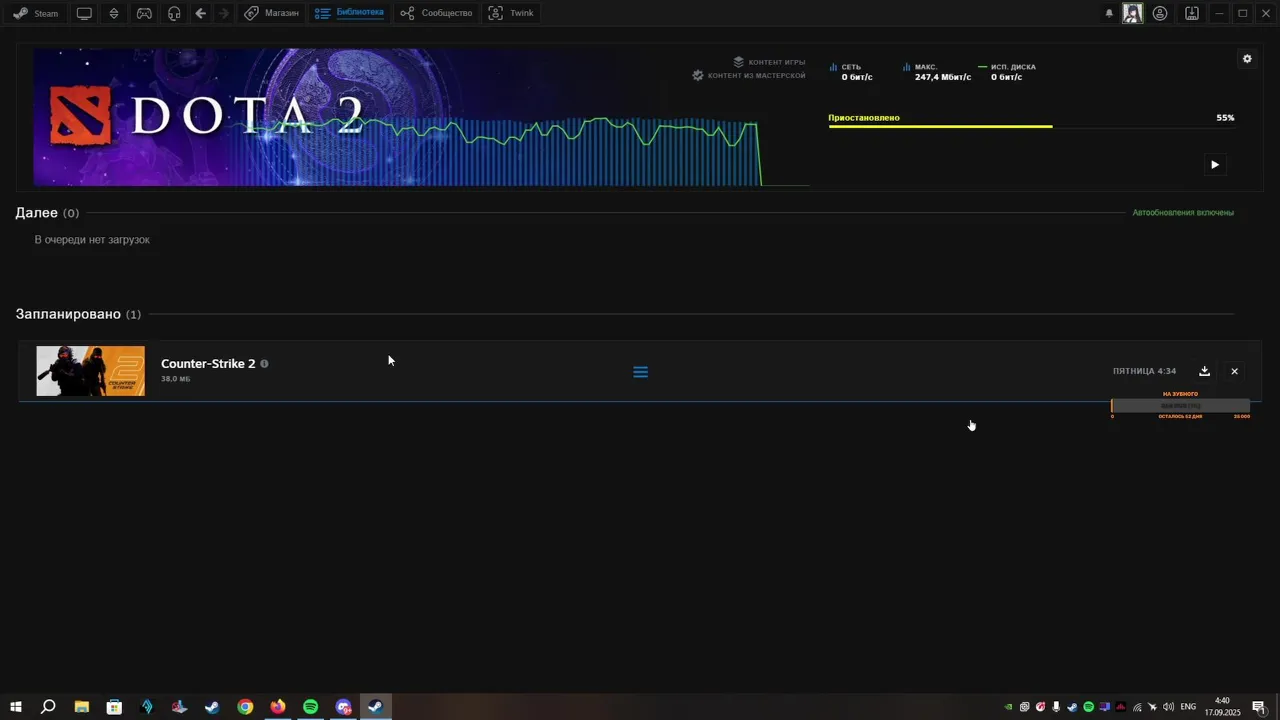The width and height of the screenshot is (1280, 720).
Task: Open the Windows action center notifications
Action: coord(1259,707)
